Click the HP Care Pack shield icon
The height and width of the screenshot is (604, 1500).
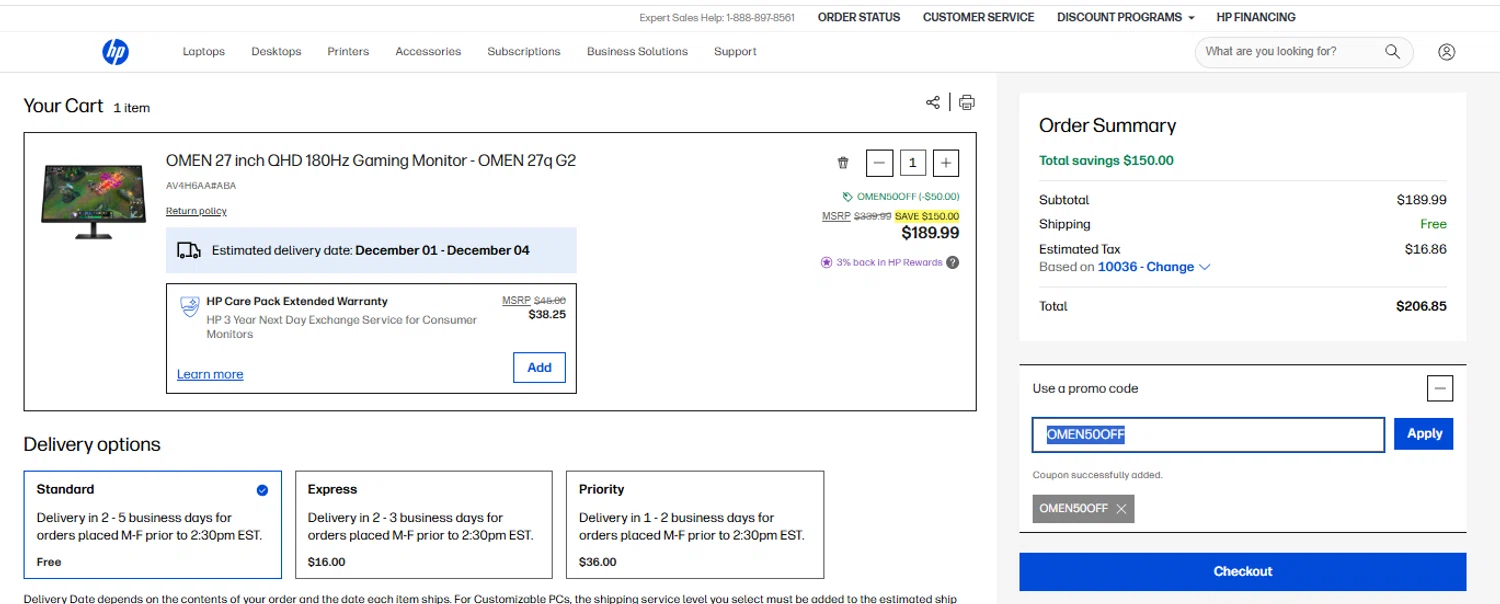click(x=189, y=307)
